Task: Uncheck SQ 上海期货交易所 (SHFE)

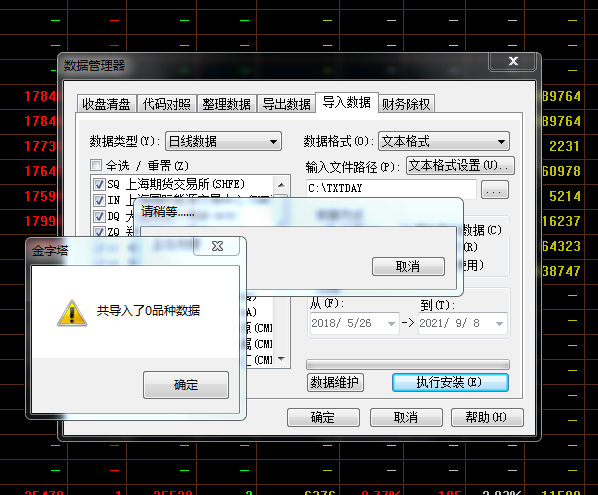Action: [x=99, y=185]
